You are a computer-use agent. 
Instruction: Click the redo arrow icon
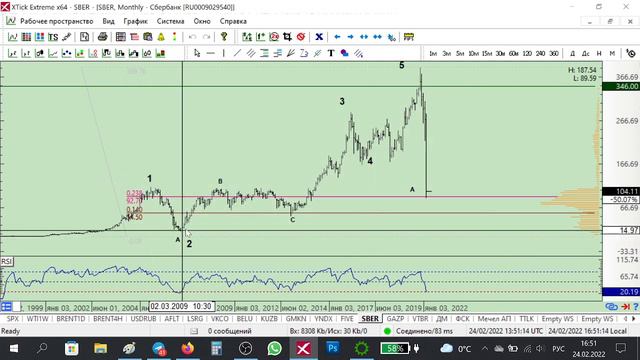[x=207, y=37]
